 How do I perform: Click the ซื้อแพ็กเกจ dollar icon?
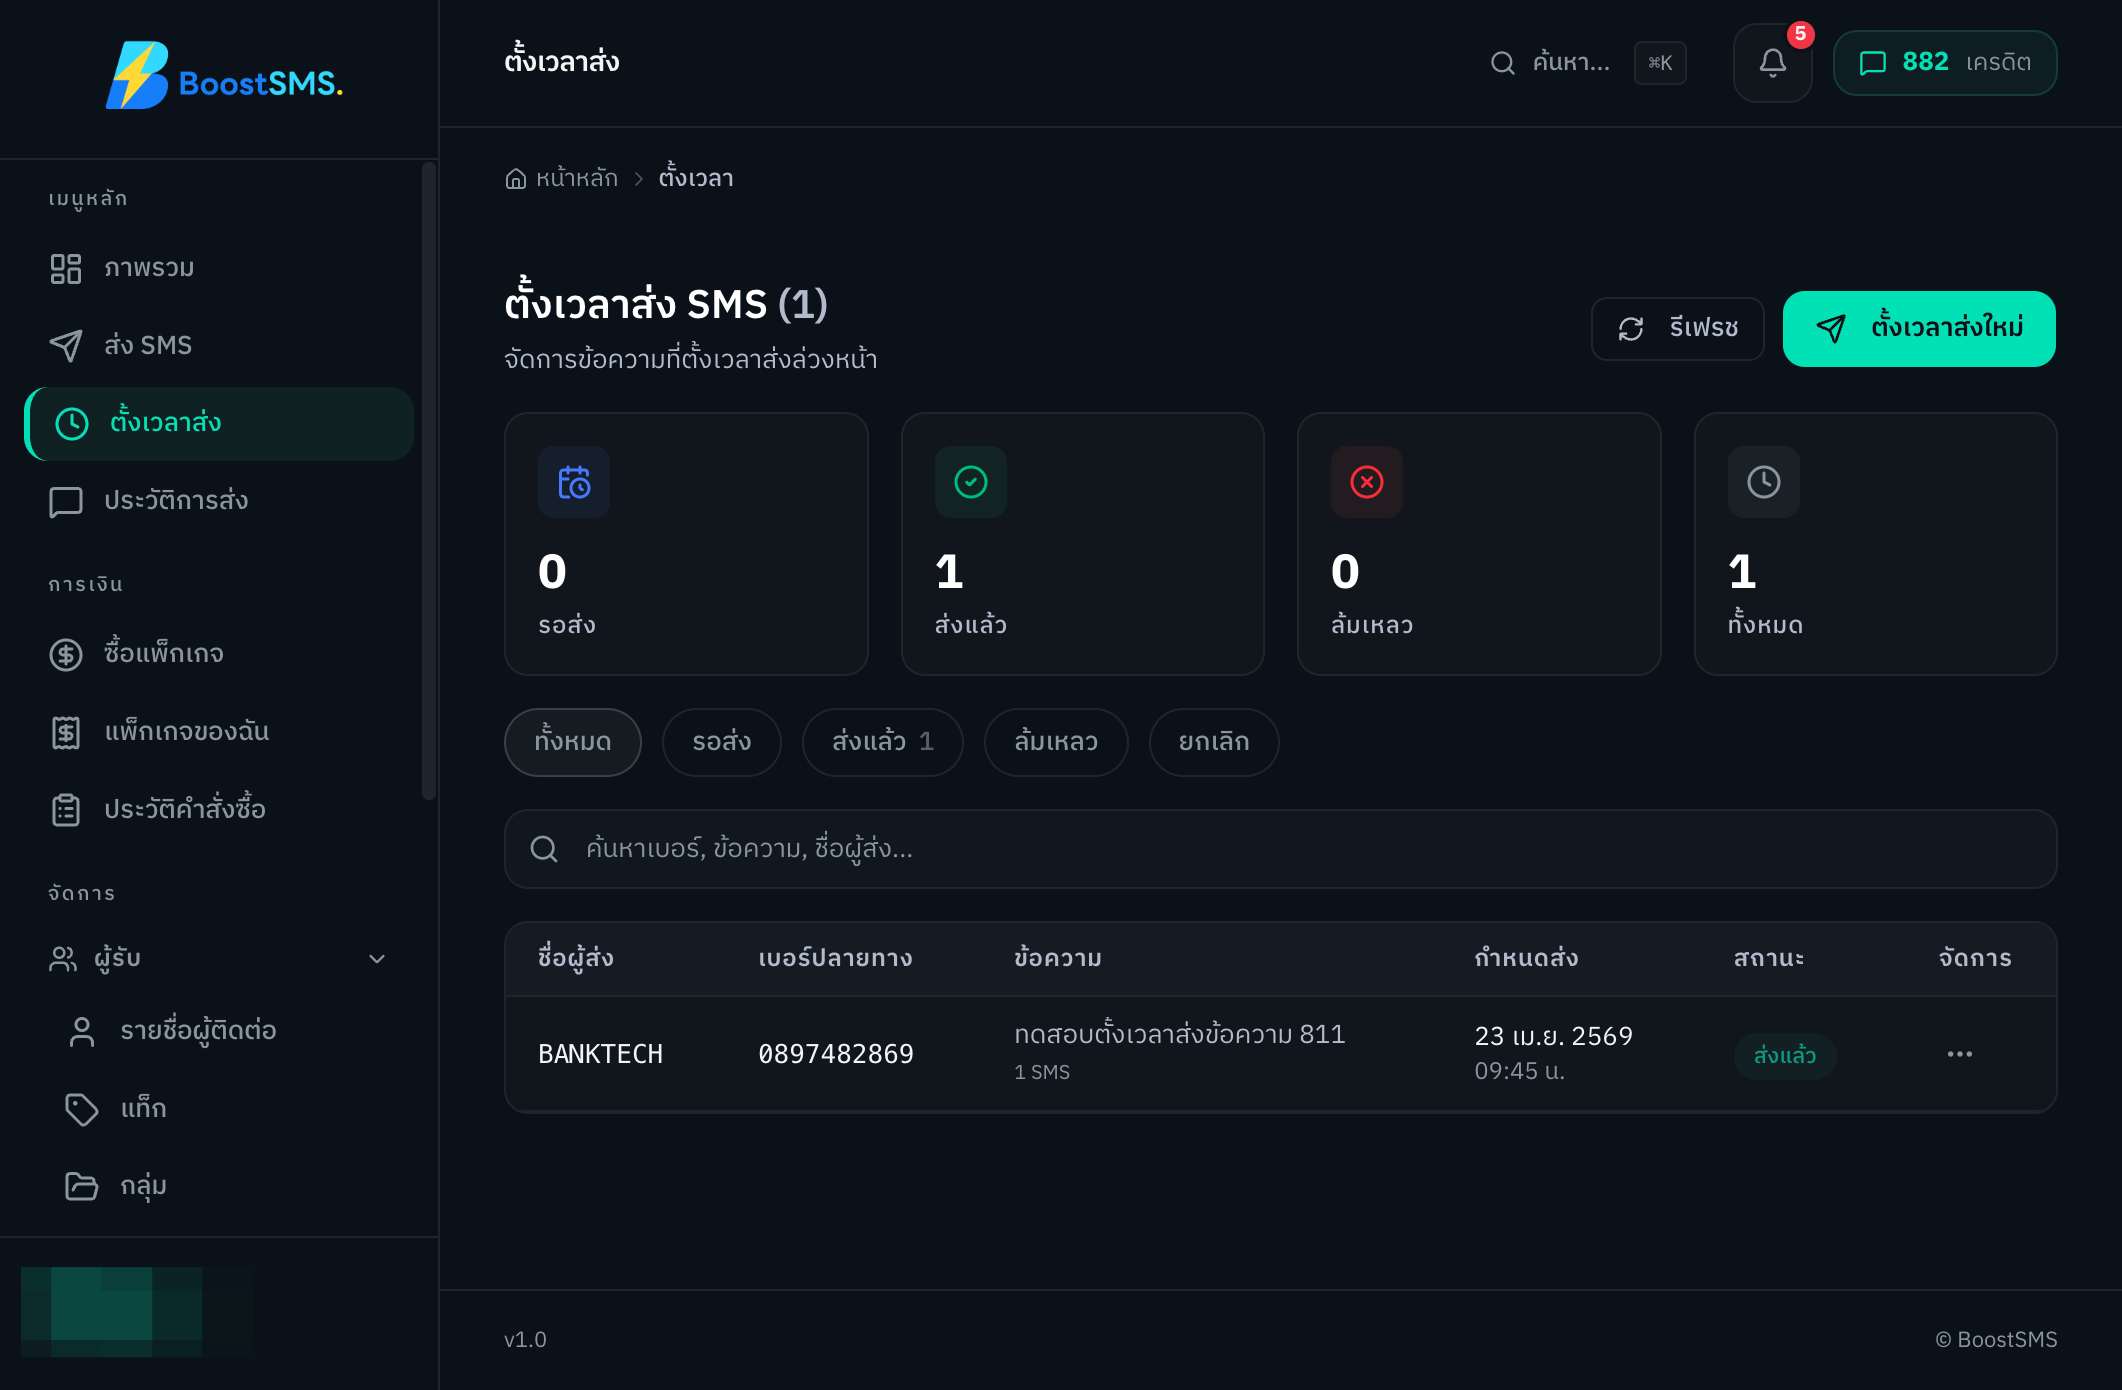coord(66,654)
